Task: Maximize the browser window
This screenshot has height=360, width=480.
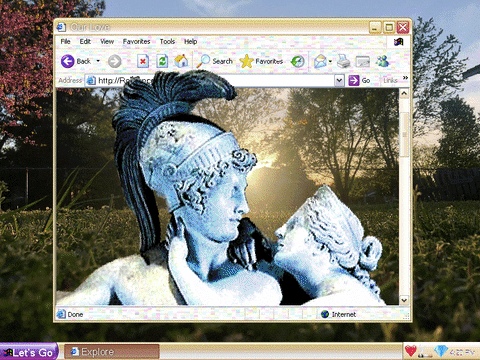Action: point(389,27)
